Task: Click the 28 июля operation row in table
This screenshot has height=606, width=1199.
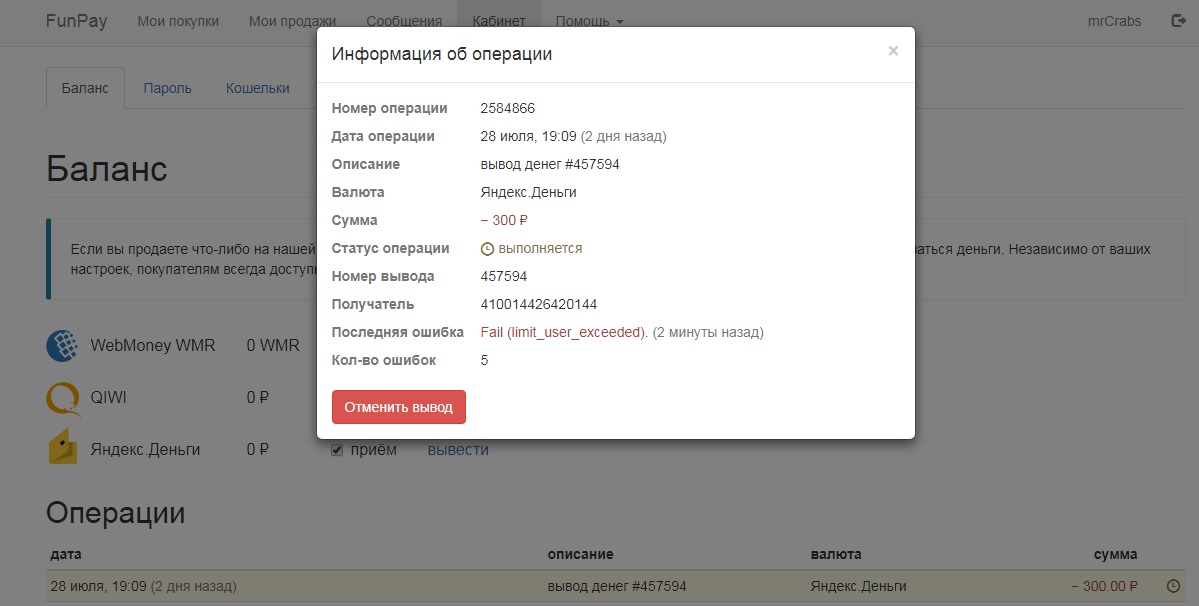Action: (x=616, y=586)
